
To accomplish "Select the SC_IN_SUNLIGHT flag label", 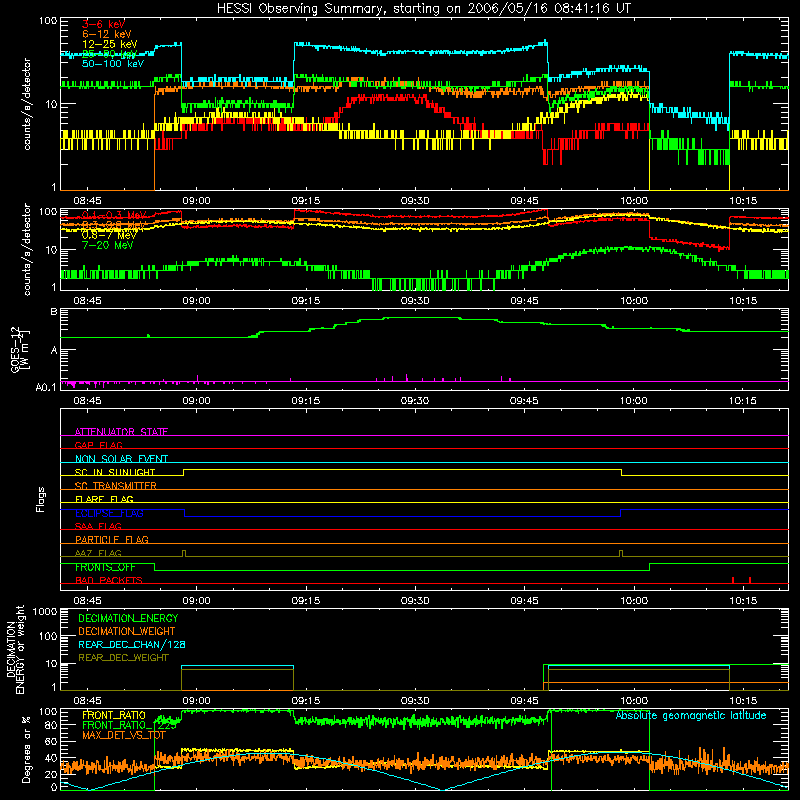I will [115, 472].
